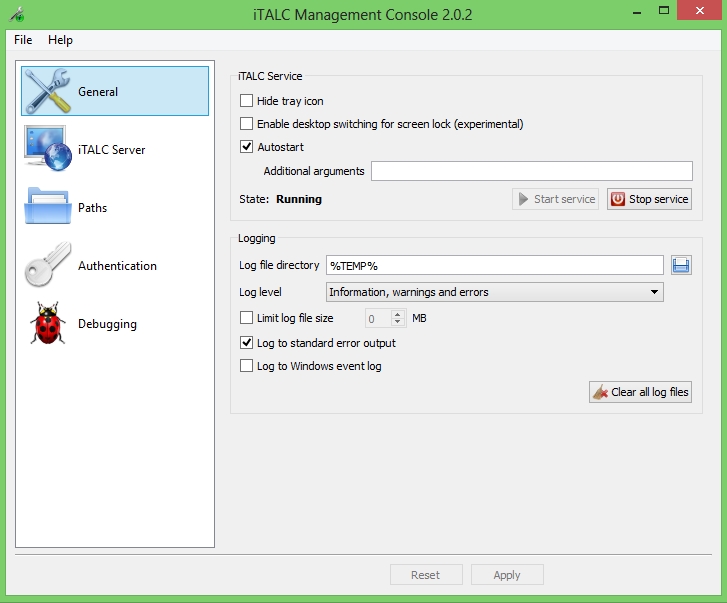Increase log file size with up arrow
Image resolution: width=727 pixels, height=603 pixels.
tap(397, 314)
